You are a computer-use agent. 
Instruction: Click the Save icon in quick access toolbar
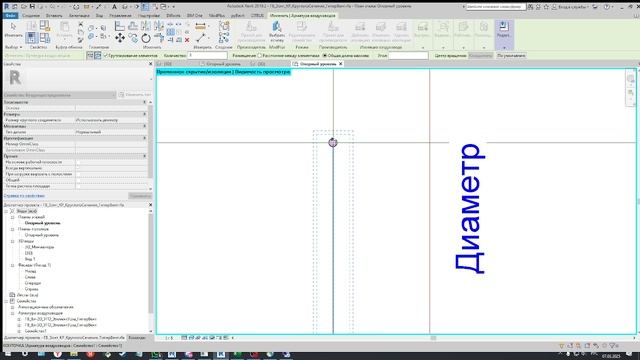[x=32, y=7]
